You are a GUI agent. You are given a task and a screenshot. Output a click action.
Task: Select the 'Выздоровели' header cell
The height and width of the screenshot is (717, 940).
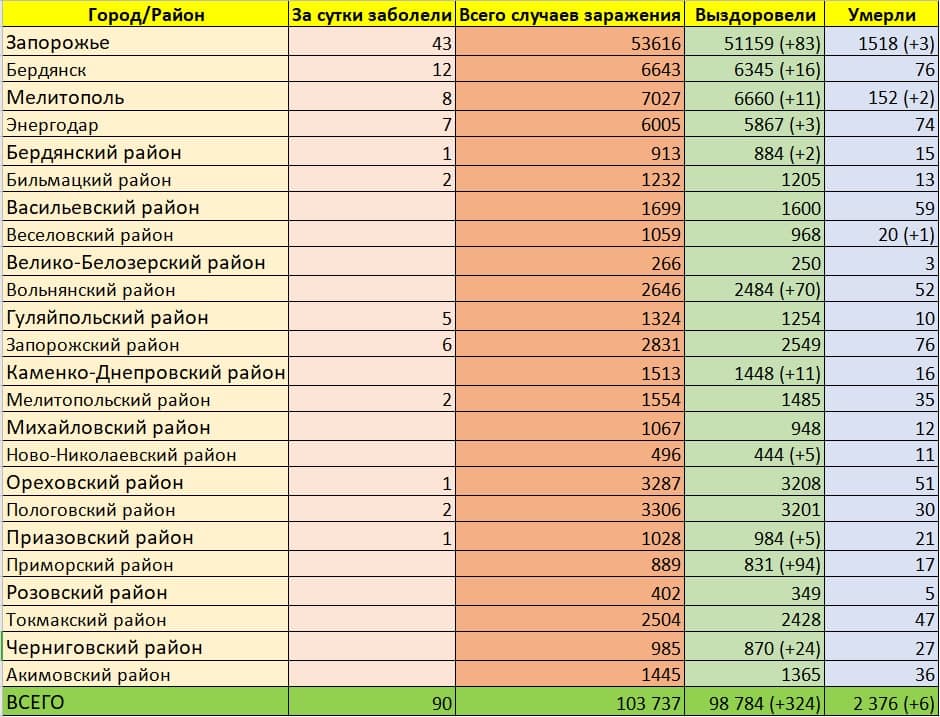pyautogui.click(x=755, y=15)
